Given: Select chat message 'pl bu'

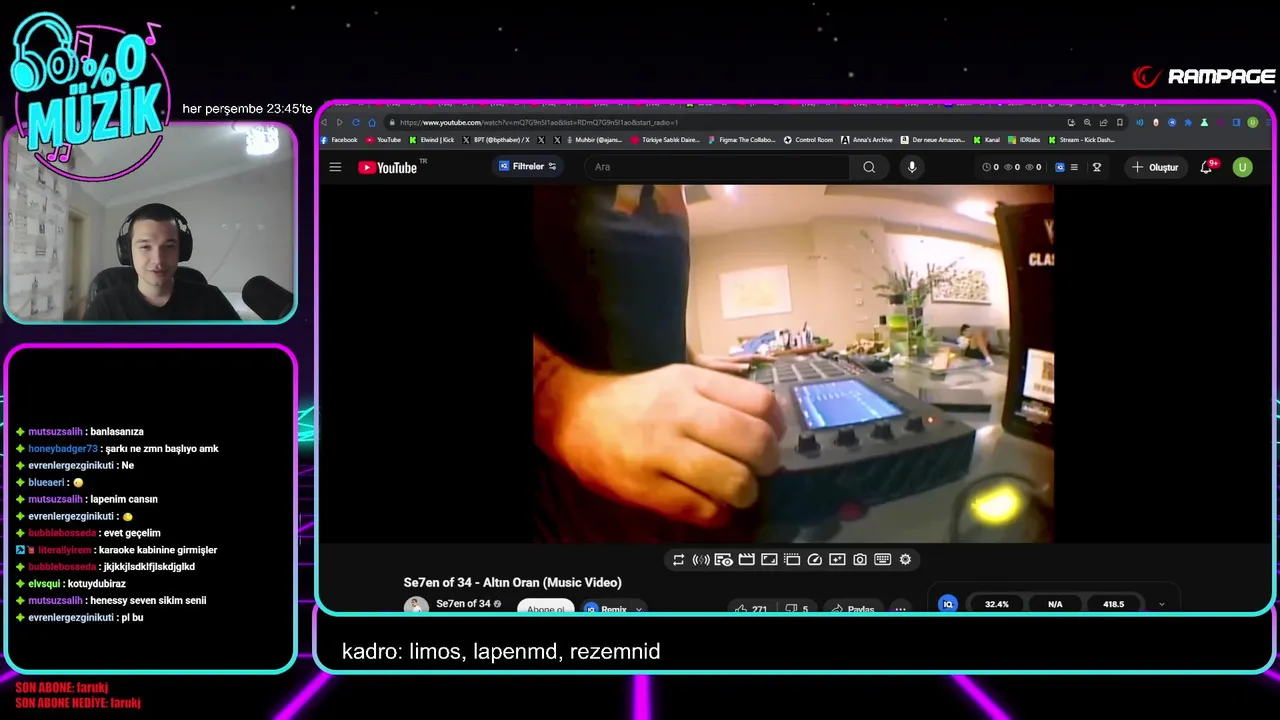Looking at the screenshot, I should (132, 618).
